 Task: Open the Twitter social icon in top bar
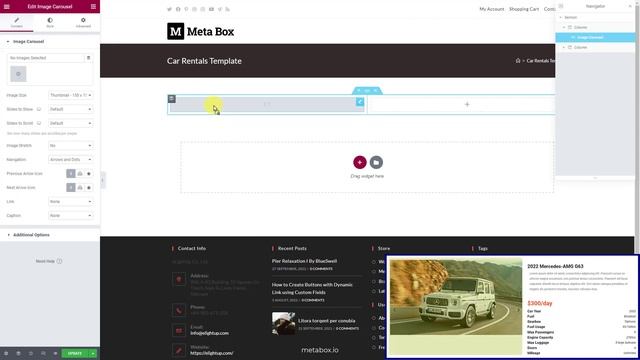pyautogui.click(x=169, y=9)
